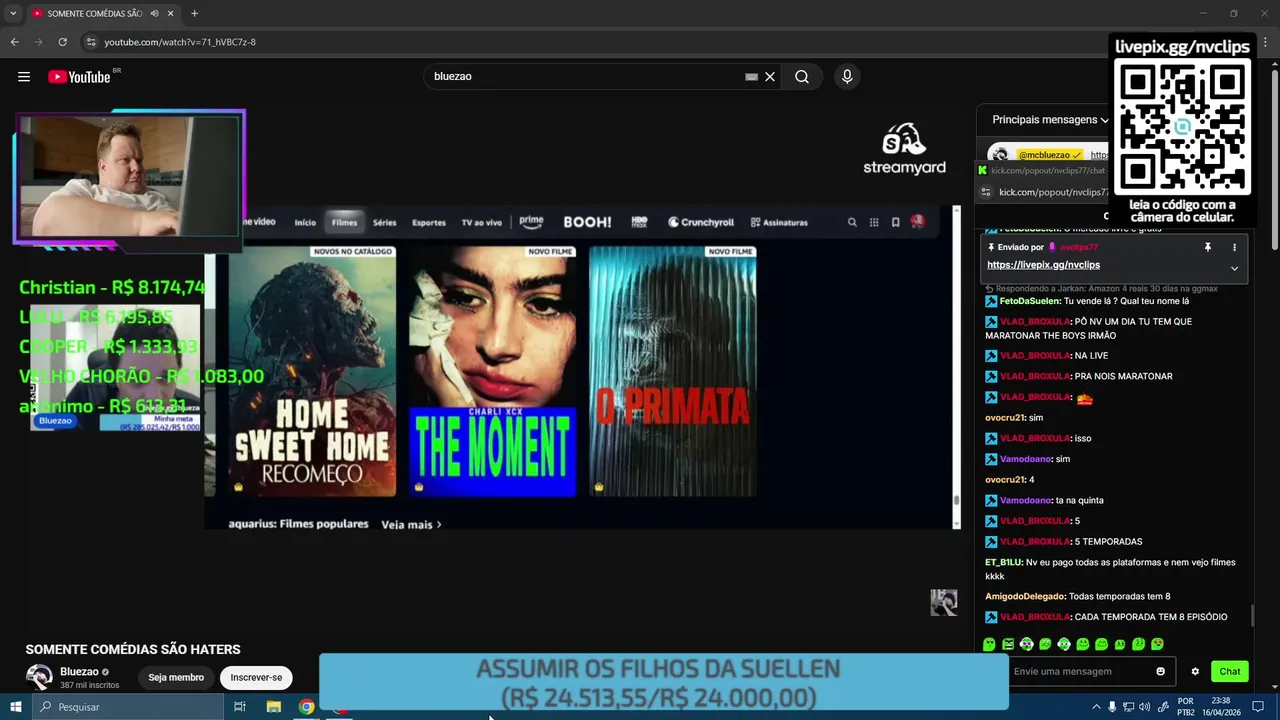This screenshot has width=1280, height=720.
Task: Switch to the SOMENTE COMÉDIAS SÃO browser tab
Action: coord(95,14)
